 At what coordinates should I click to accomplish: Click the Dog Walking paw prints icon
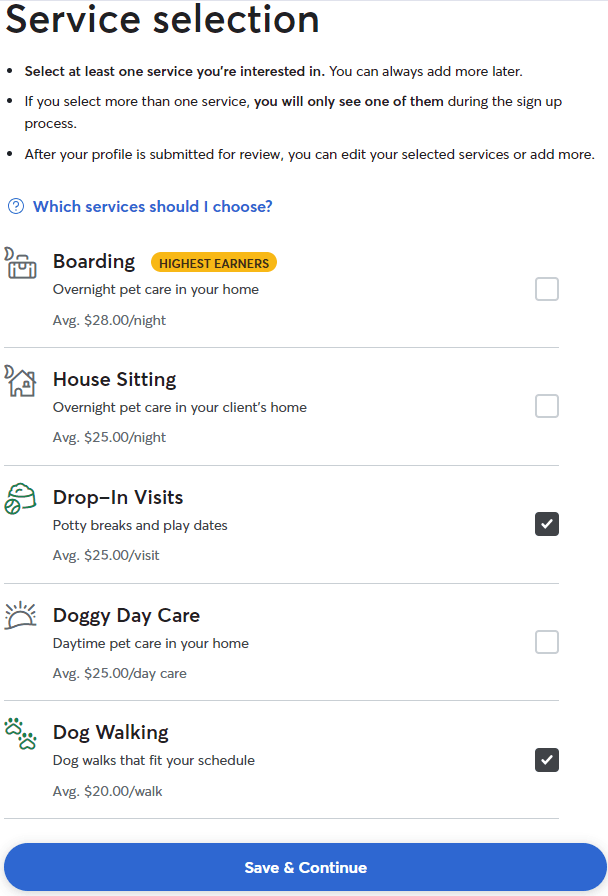coord(21,733)
